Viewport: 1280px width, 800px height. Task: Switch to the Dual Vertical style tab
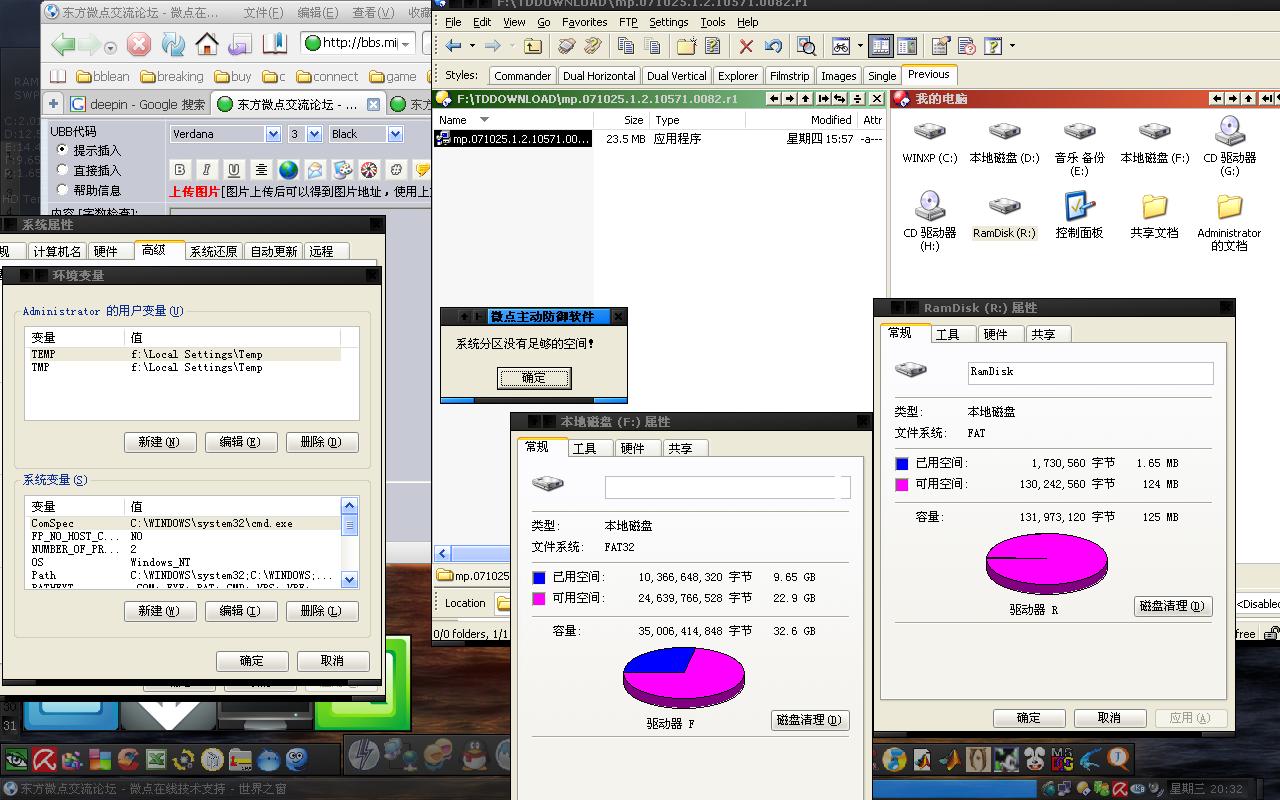point(677,76)
